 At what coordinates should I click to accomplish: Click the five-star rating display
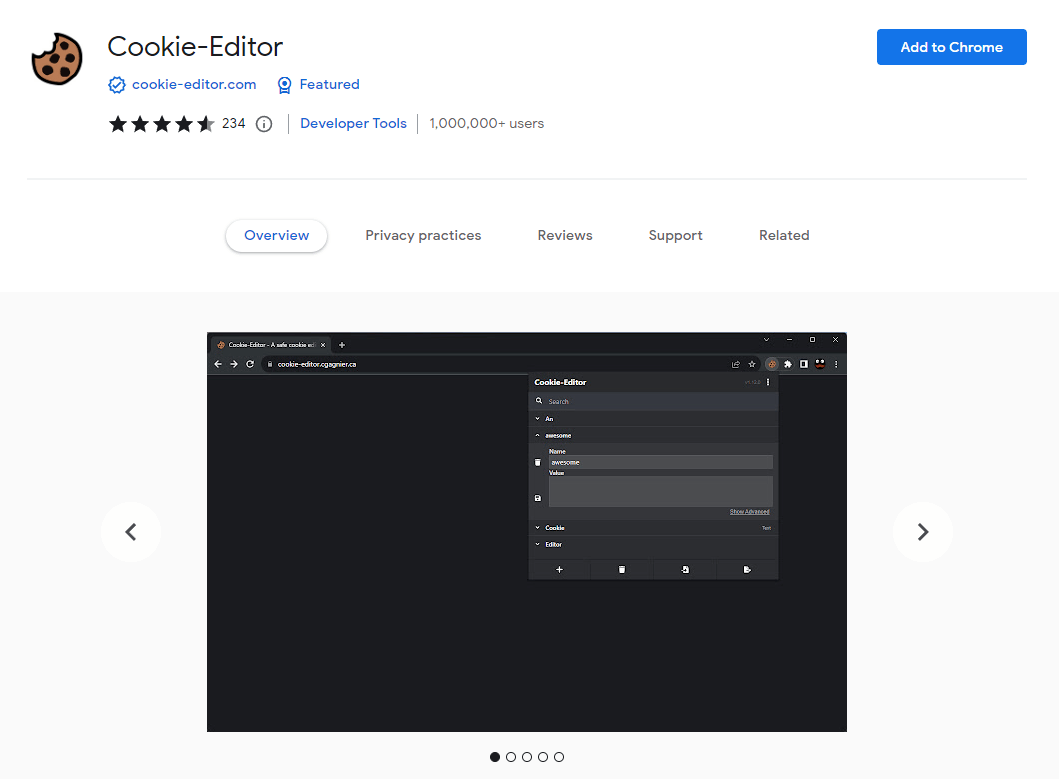point(161,124)
